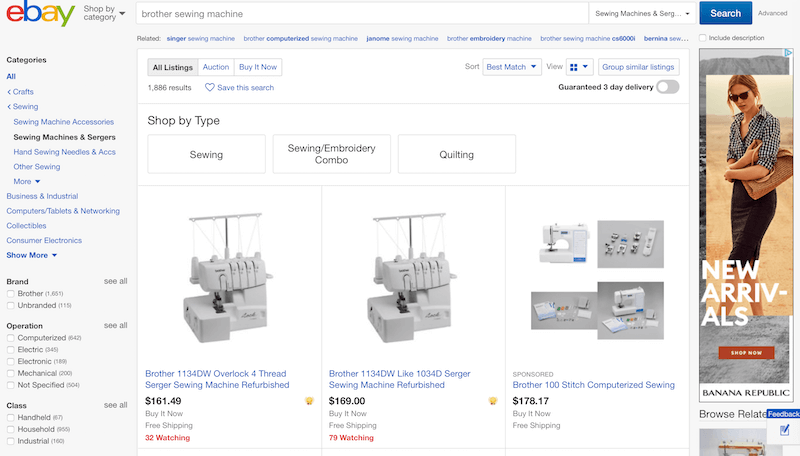Open the Collectibles category

tap(27, 226)
